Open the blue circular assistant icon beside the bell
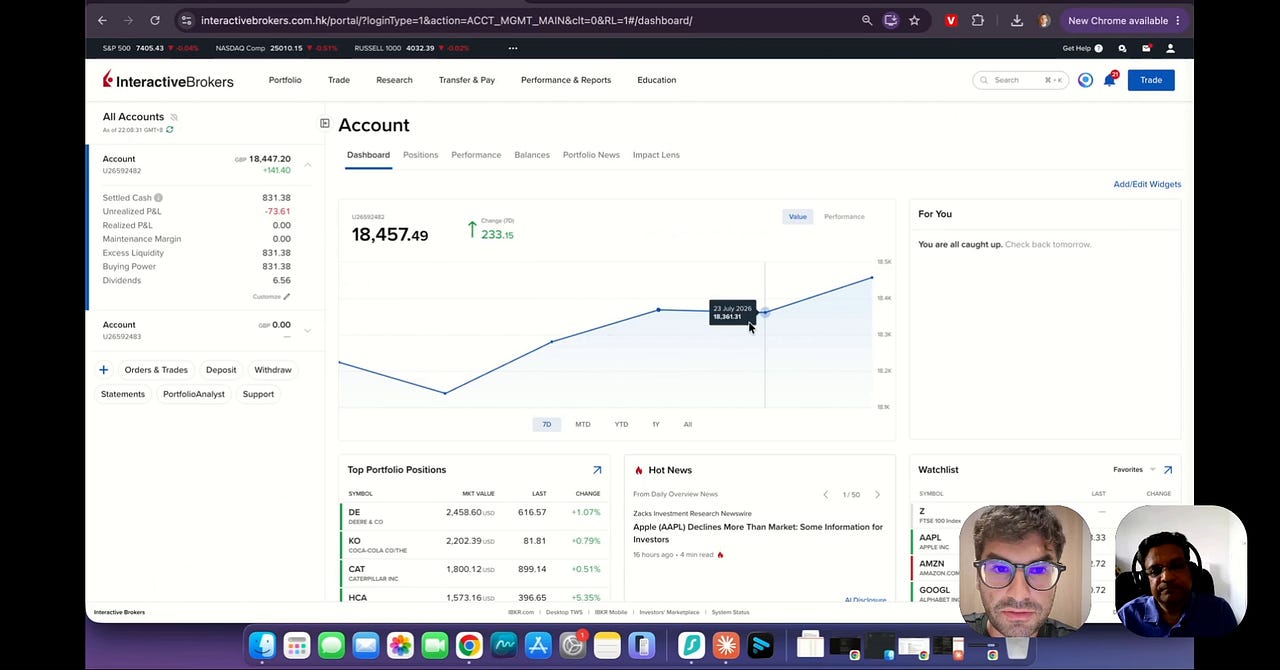The image size is (1280, 670). [x=1085, y=80]
